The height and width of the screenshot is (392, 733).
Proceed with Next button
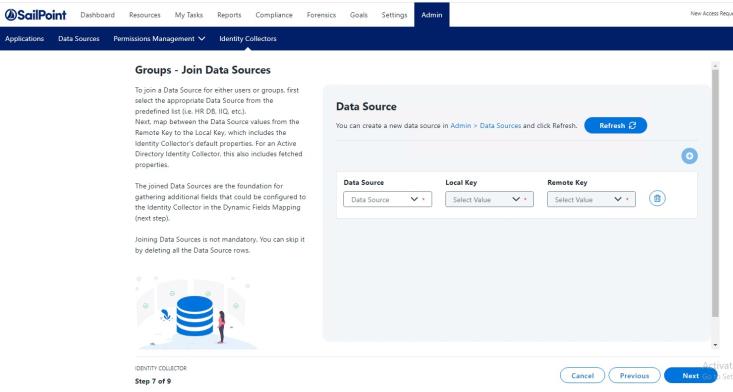point(690,376)
